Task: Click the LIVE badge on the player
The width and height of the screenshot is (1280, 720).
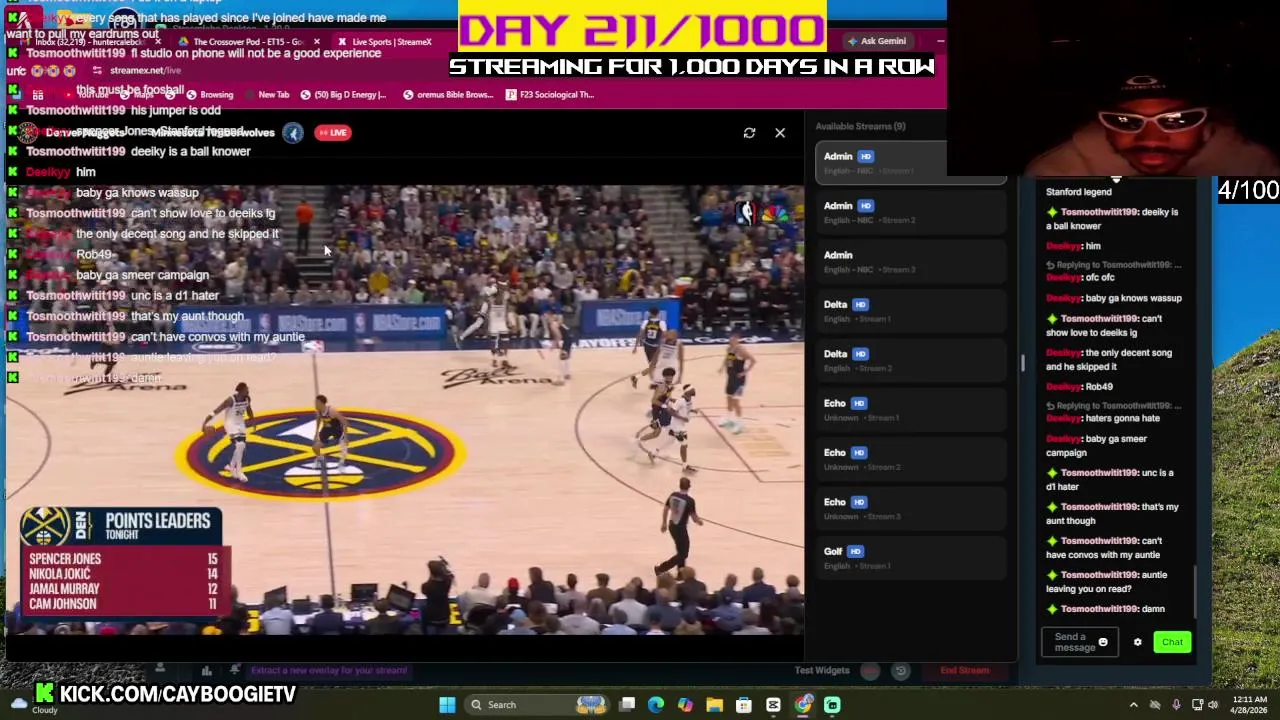Action: click(333, 133)
